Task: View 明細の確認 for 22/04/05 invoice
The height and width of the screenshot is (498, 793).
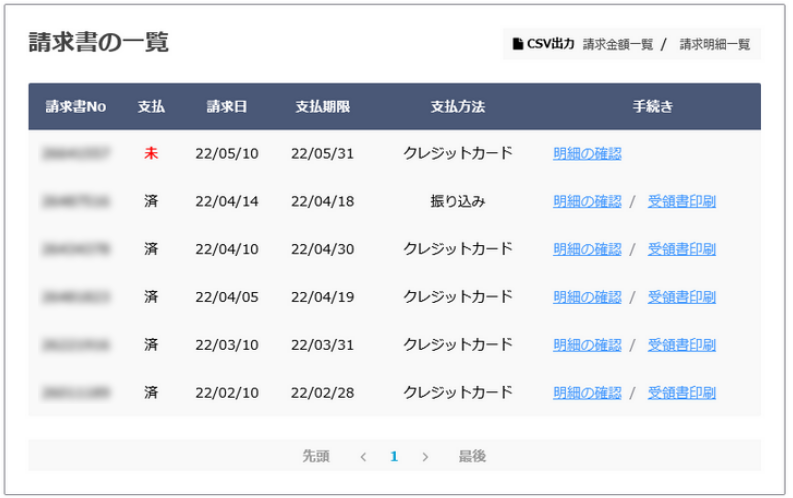Action: [587, 297]
